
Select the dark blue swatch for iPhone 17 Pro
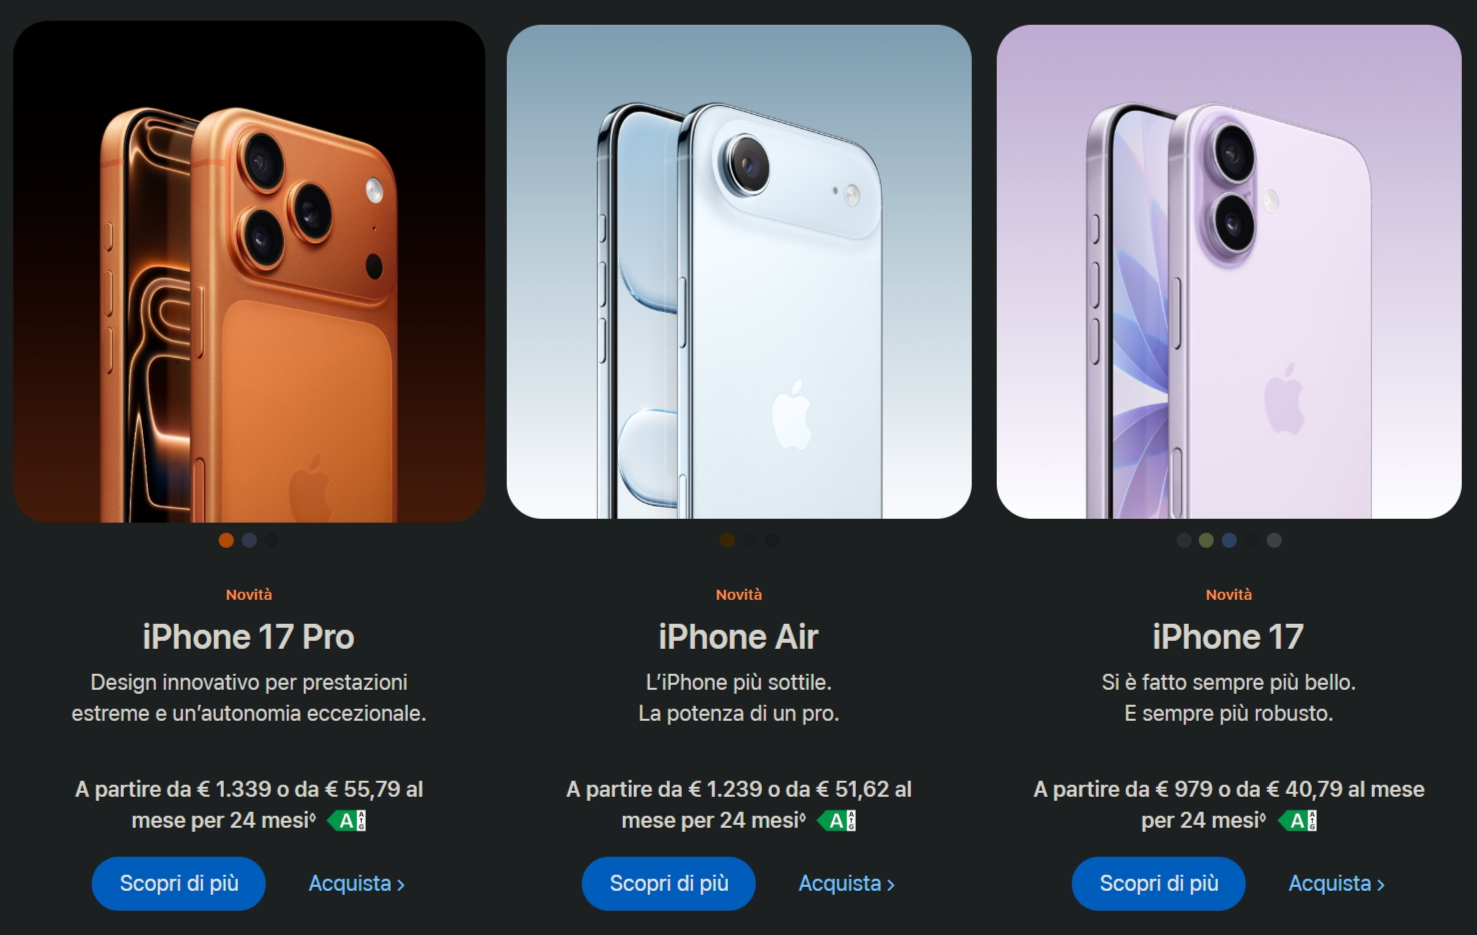[x=249, y=540]
